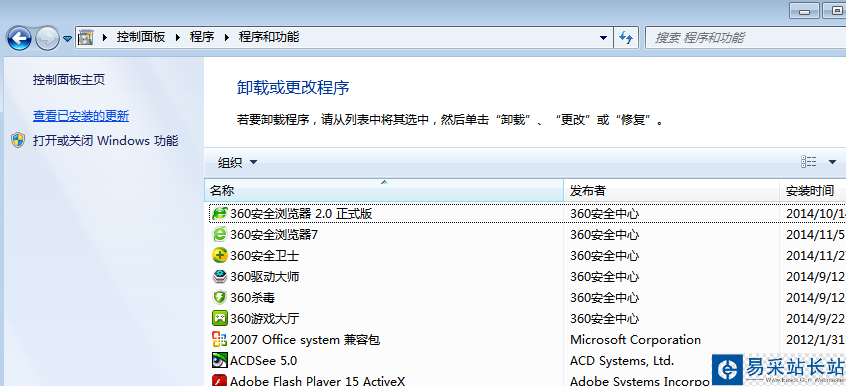Click install date 2012/1/31 cell
The image size is (846, 386).
(815, 340)
